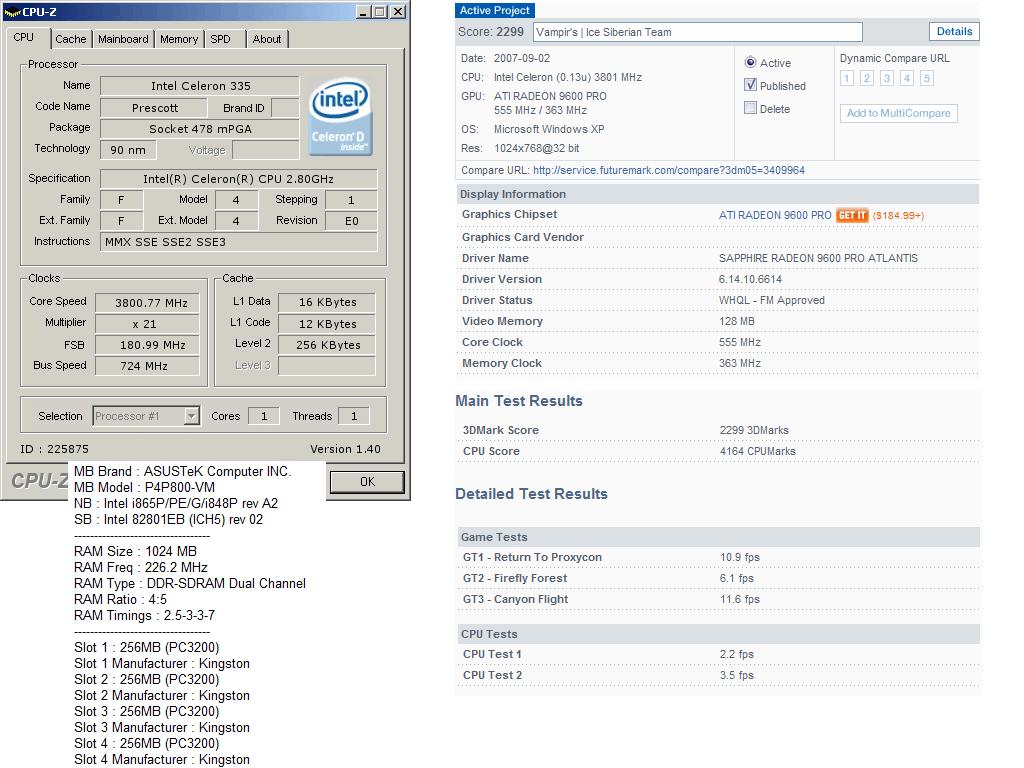This screenshot has height=768, width=1024.
Task: Click the Code Name value Prescott
Action: tap(154, 108)
